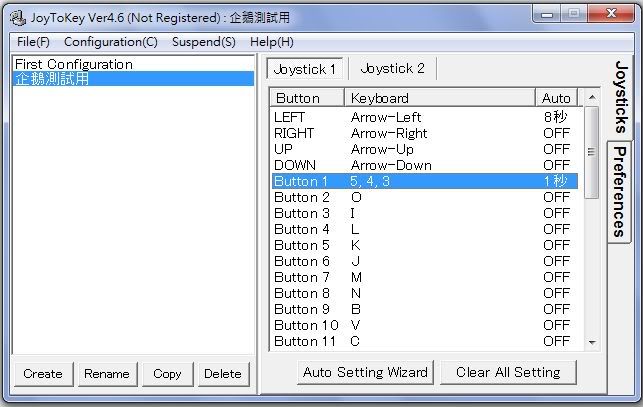Select the Button 5 row mapped to K
Viewport: 643px width, 407px height.
[425, 245]
